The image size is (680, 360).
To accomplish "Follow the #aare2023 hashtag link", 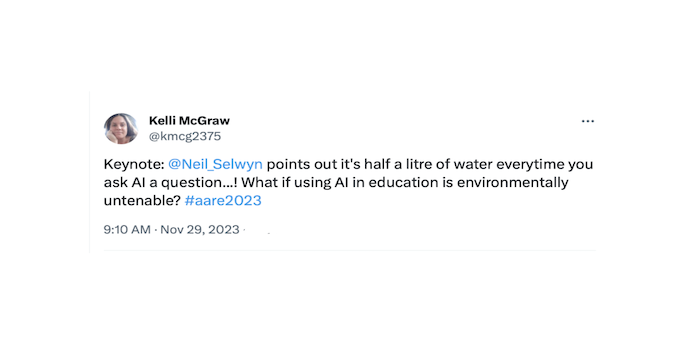I will pyautogui.click(x=223, y=200).
